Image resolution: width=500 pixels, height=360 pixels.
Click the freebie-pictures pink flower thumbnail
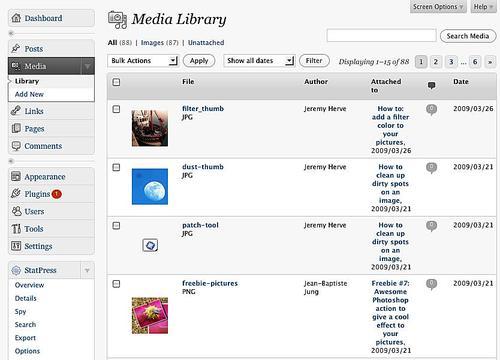point(150,316)
